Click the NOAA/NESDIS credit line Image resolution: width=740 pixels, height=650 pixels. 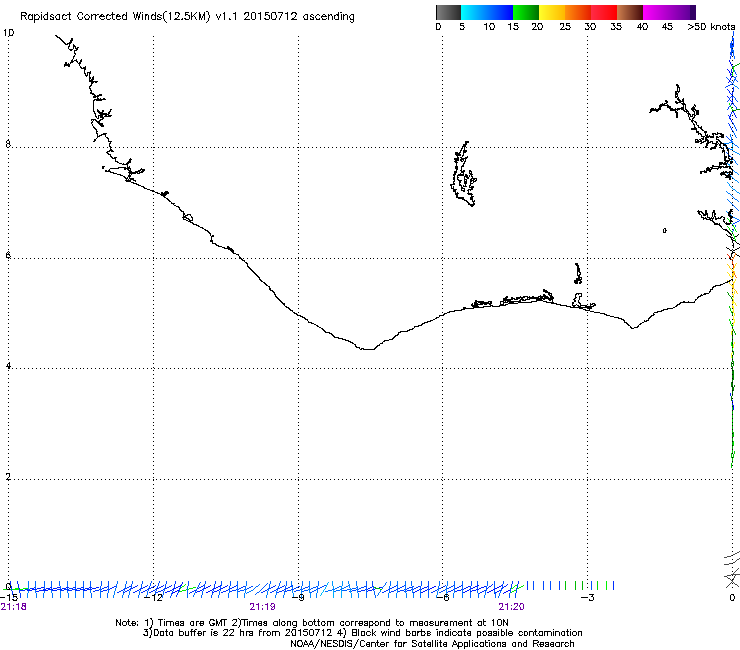[432, 644]
